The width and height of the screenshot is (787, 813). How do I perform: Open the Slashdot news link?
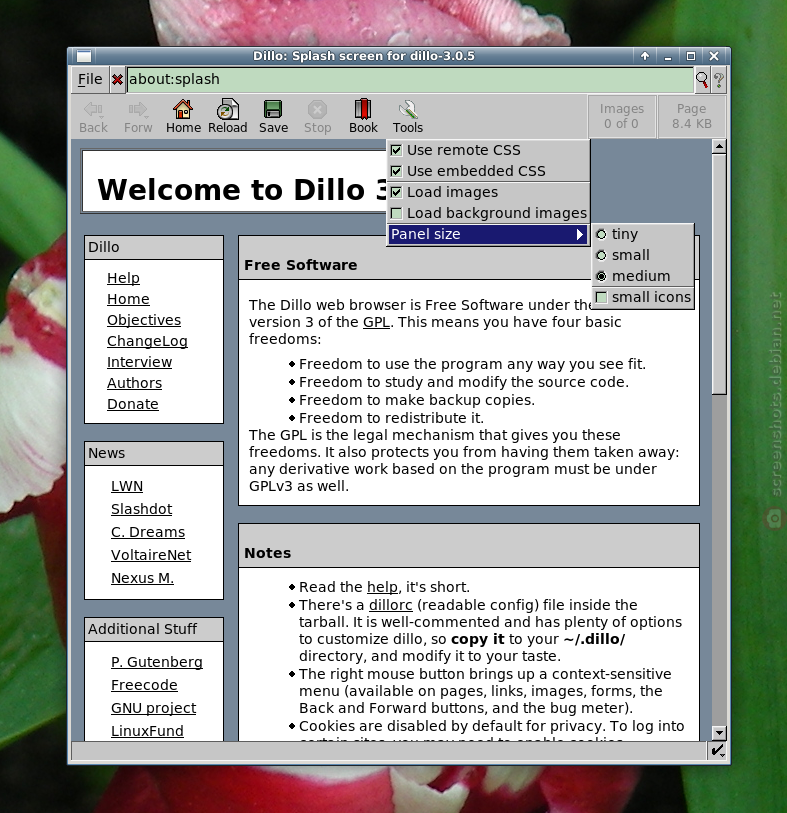(142, 509)
